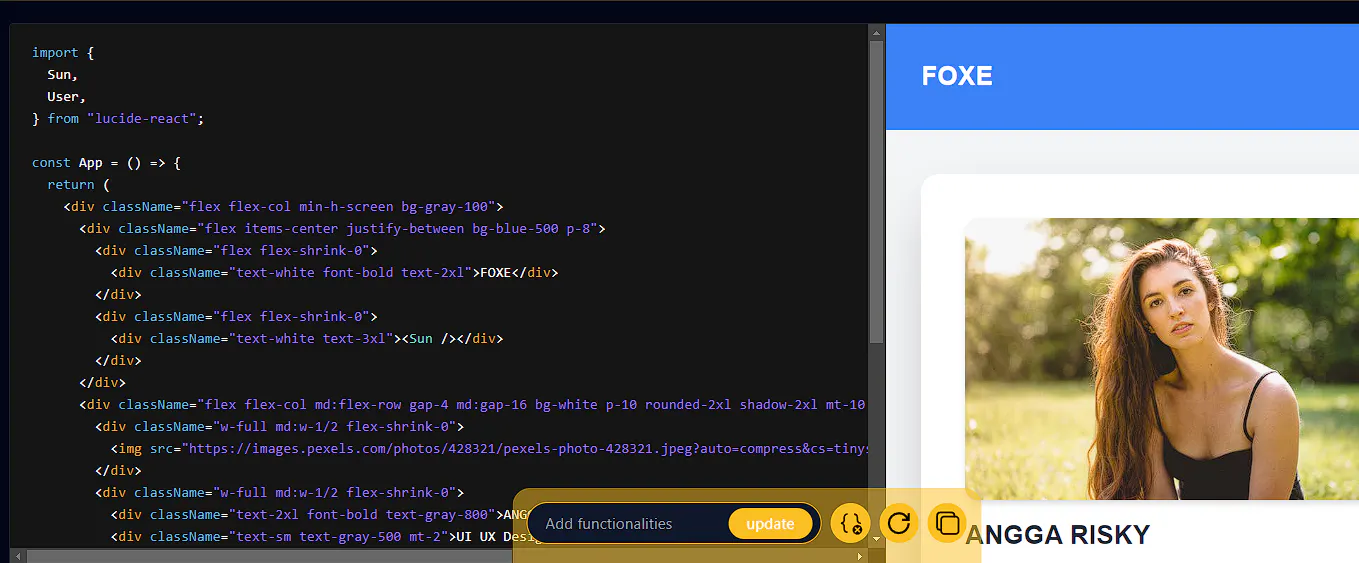The width and height of the screenshot is (1359, 563).
Task: Click the "import {" line in code editor
Action: pos(63,52)
